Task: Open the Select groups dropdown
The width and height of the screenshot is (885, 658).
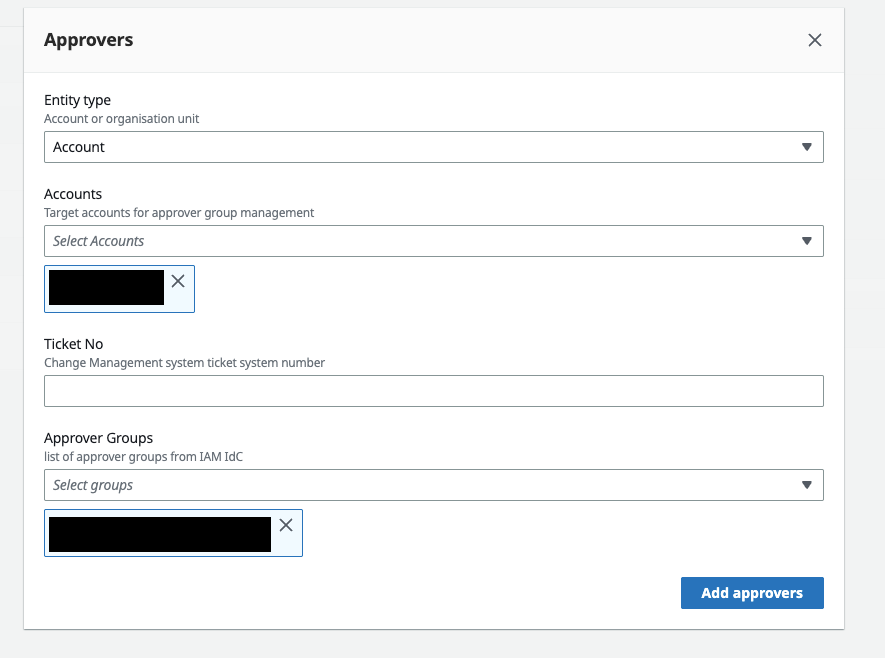Action: (x=420, y=485)
